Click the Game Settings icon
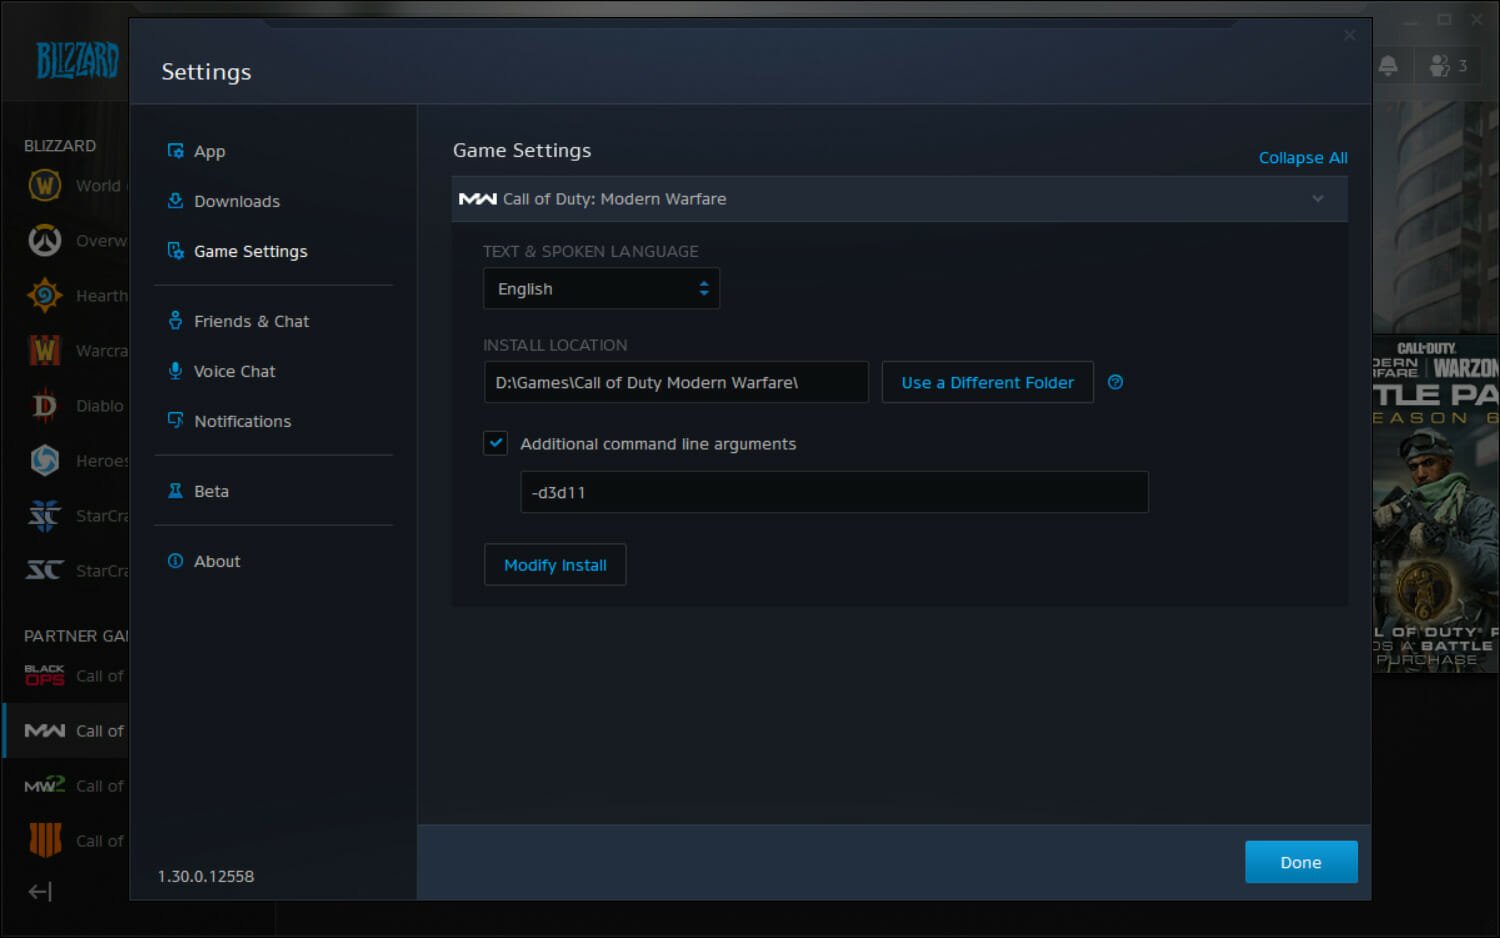The width and height of the screenshot is (1500, 938). click(x=175, y=250)
